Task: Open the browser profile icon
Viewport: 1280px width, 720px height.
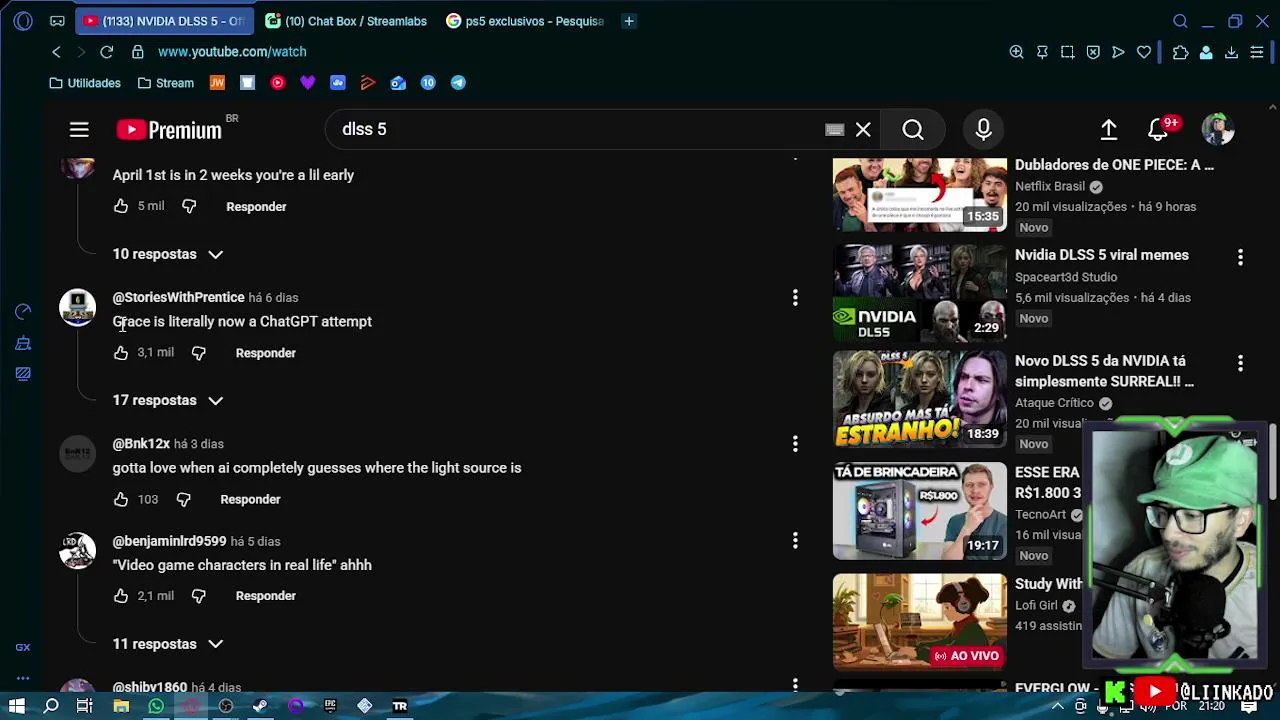Action: click(x=1206, y=52)
